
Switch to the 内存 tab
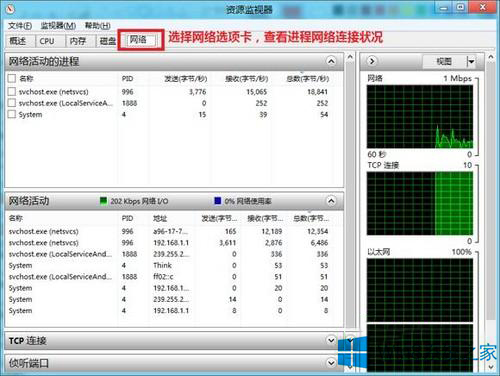pos(79,41)
